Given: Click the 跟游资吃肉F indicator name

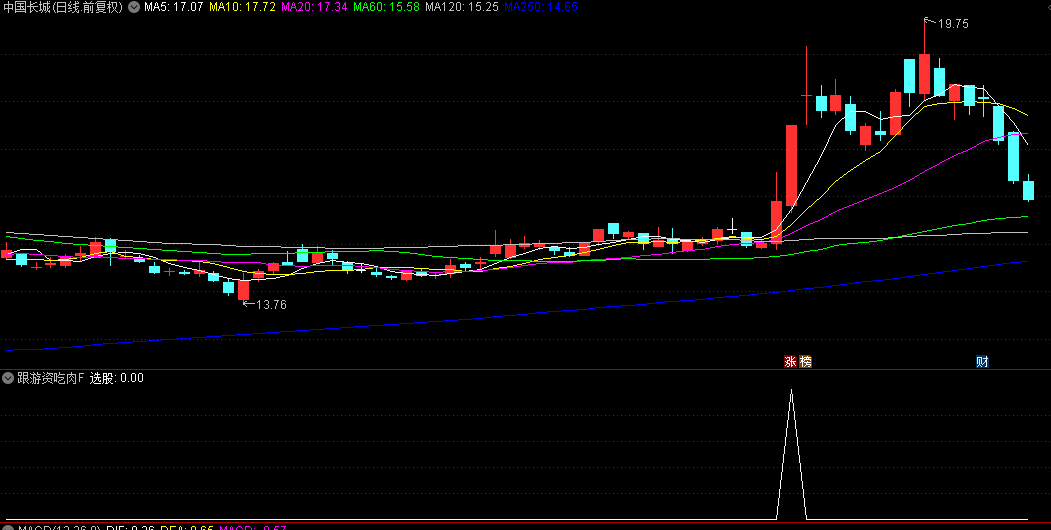Looking at the screenshot, I should point(50,378).
